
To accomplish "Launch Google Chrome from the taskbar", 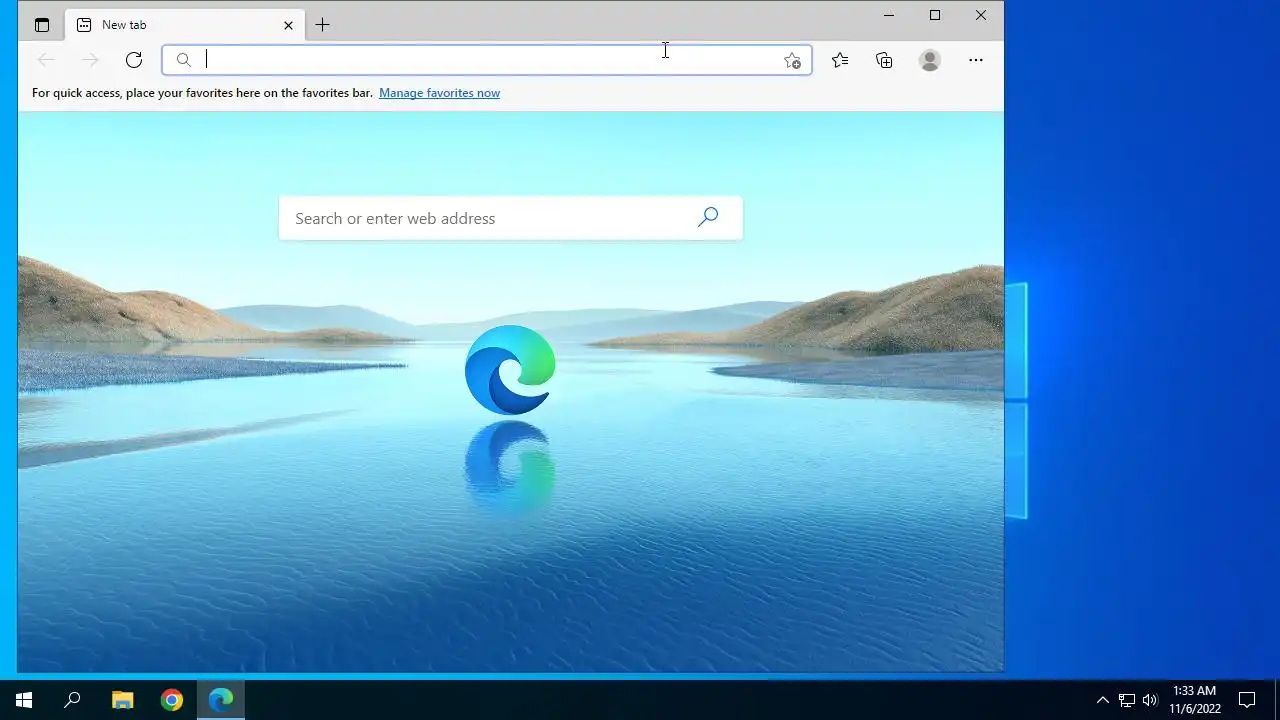I will point(172,700).
